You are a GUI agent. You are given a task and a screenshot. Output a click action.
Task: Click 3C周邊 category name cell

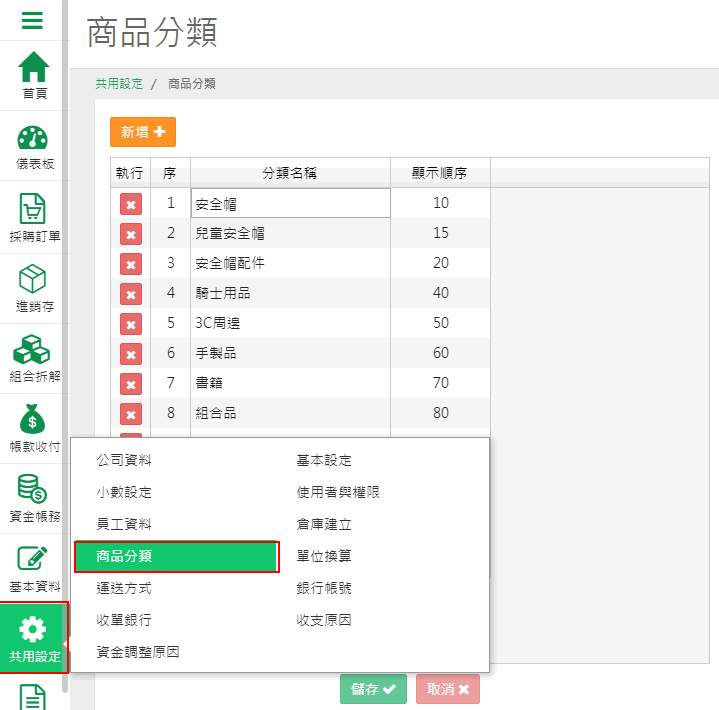(291, 323)
